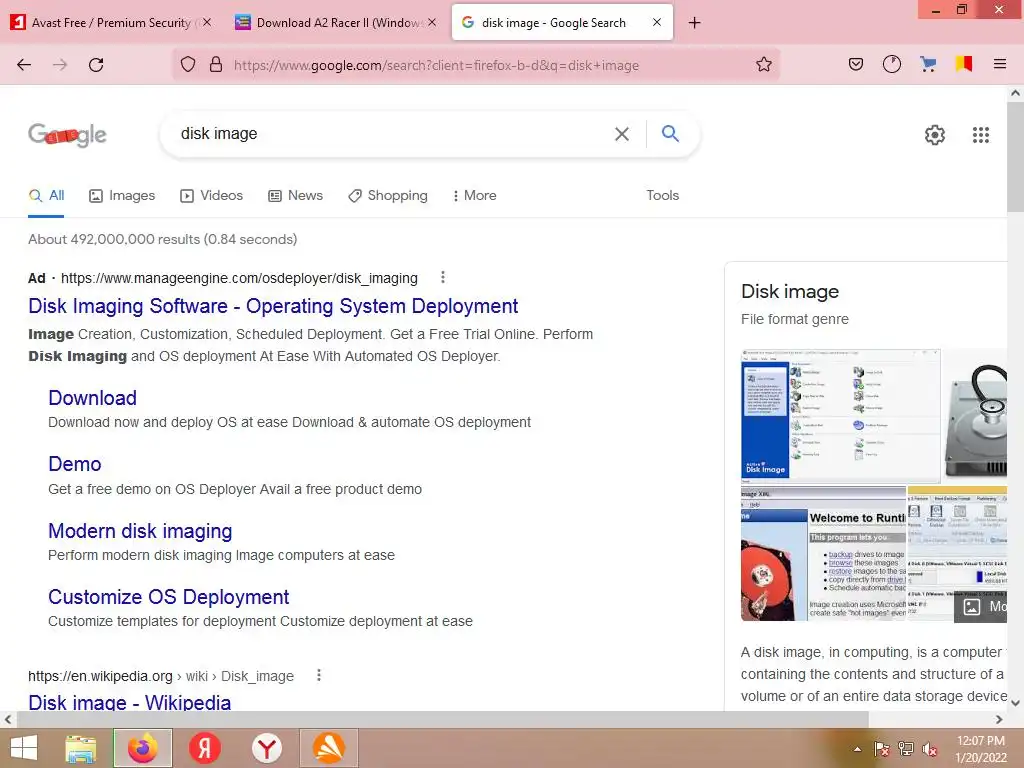The image size is (1024, 768).
Task: Click the blue search magnifier button
Action: tap(670, 133)
